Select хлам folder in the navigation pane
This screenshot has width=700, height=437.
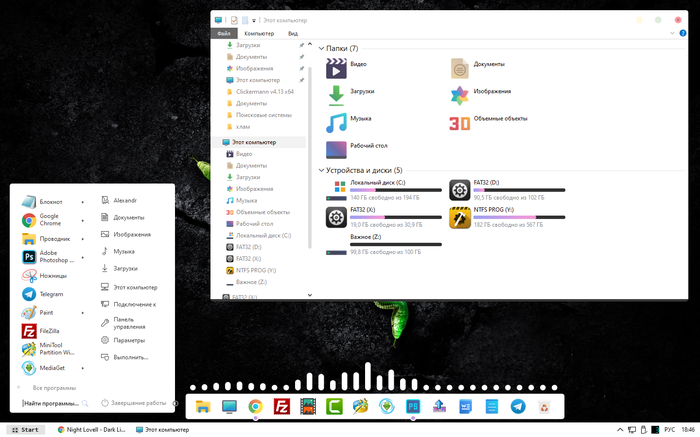[244, 126]
